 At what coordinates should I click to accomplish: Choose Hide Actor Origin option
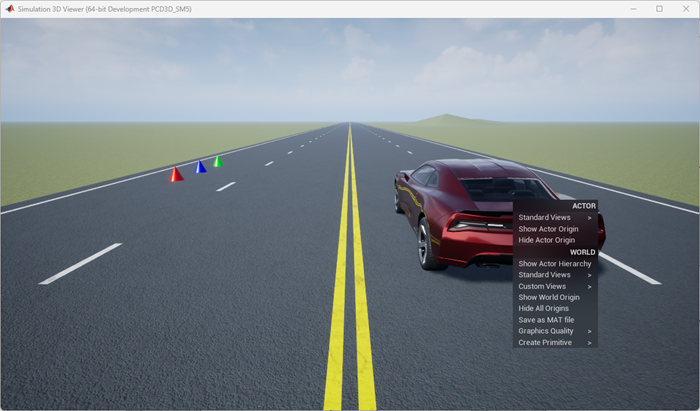pyautogui.click(x=555, y=240)
